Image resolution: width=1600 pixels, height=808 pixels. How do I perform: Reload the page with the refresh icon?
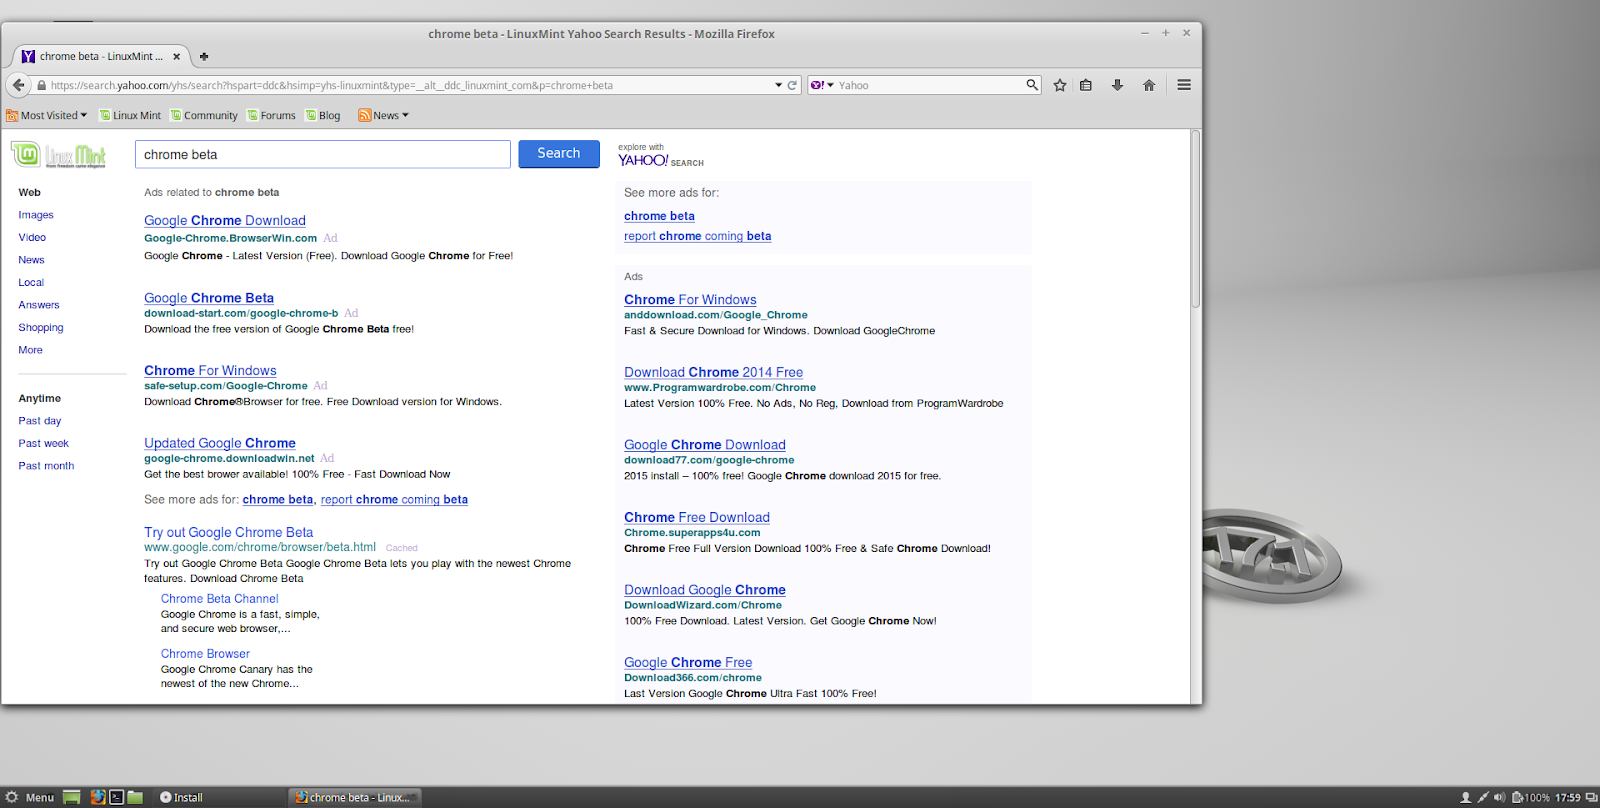(792, 85)
